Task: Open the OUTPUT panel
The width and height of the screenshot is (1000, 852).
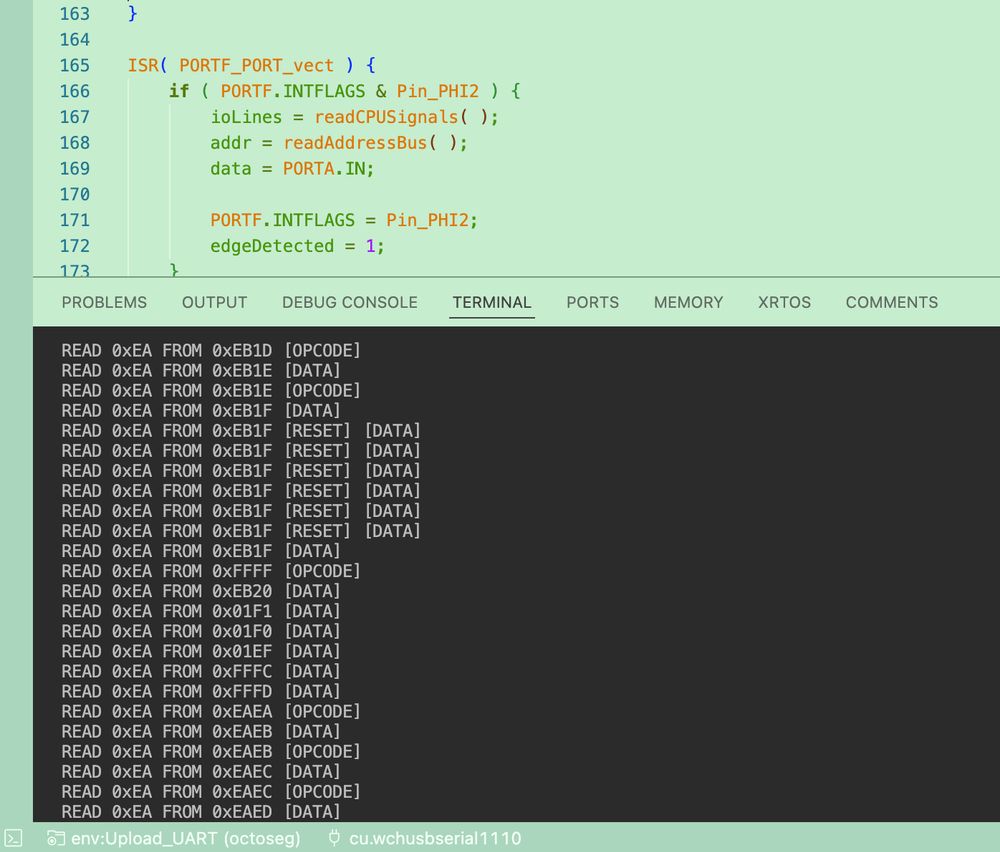Action: tap(214, 302)
